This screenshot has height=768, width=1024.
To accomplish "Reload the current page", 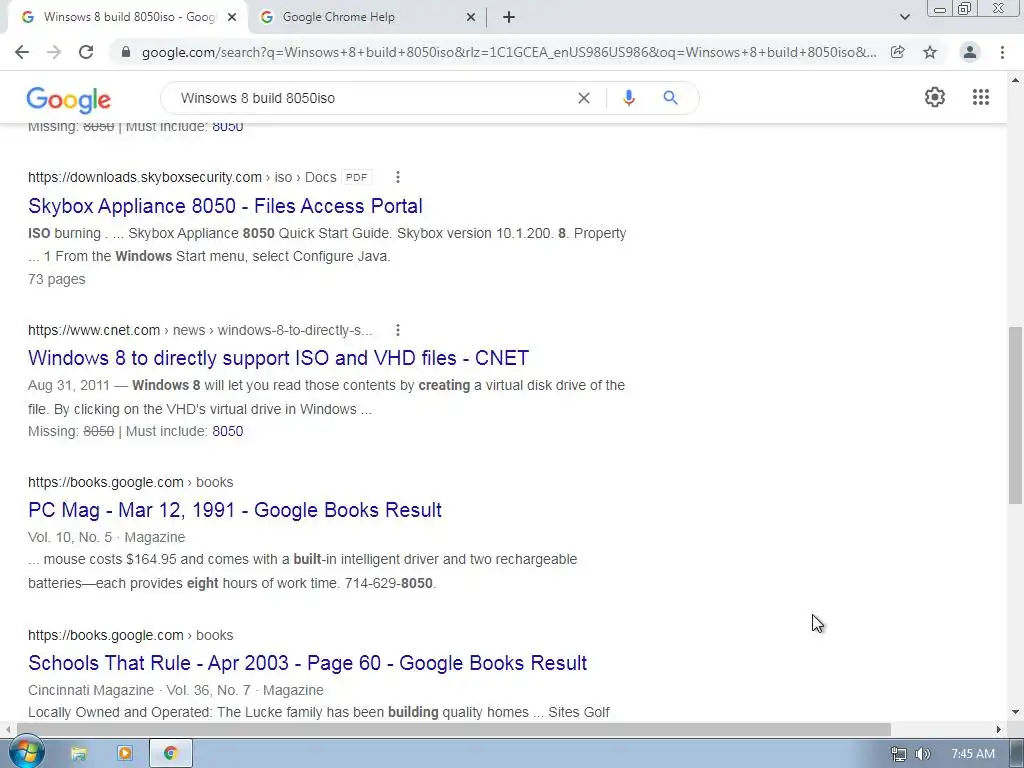I will (x=86, y=52).
